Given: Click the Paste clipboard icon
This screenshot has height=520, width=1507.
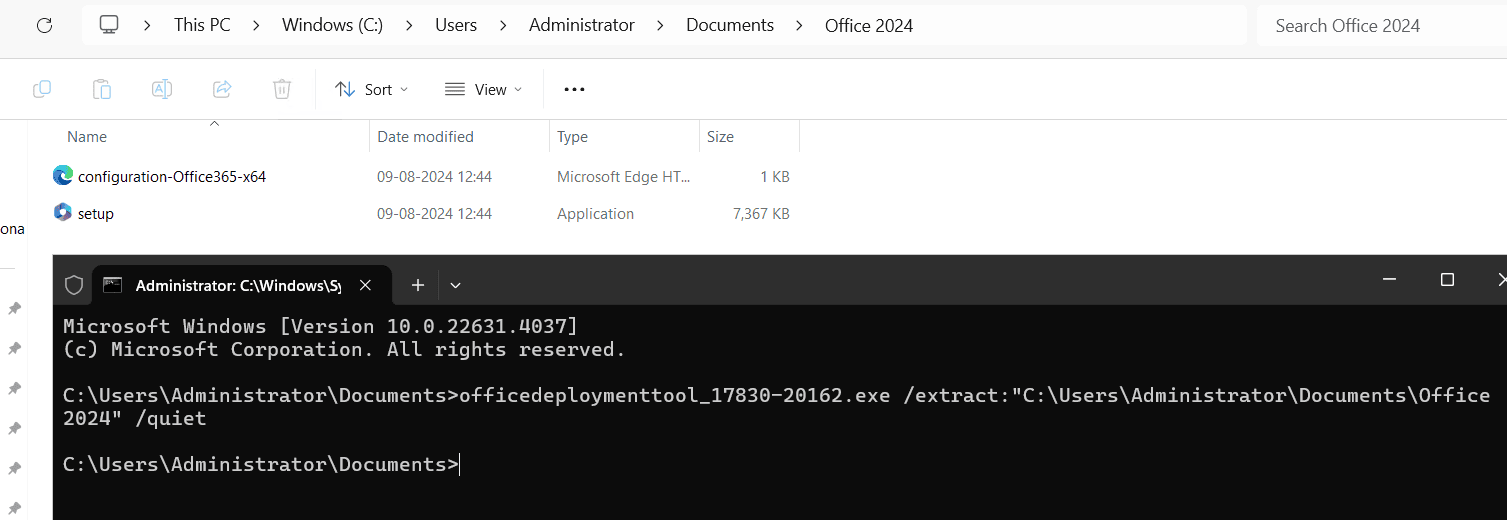Looking at the screenshot, I should pos(102,89).
